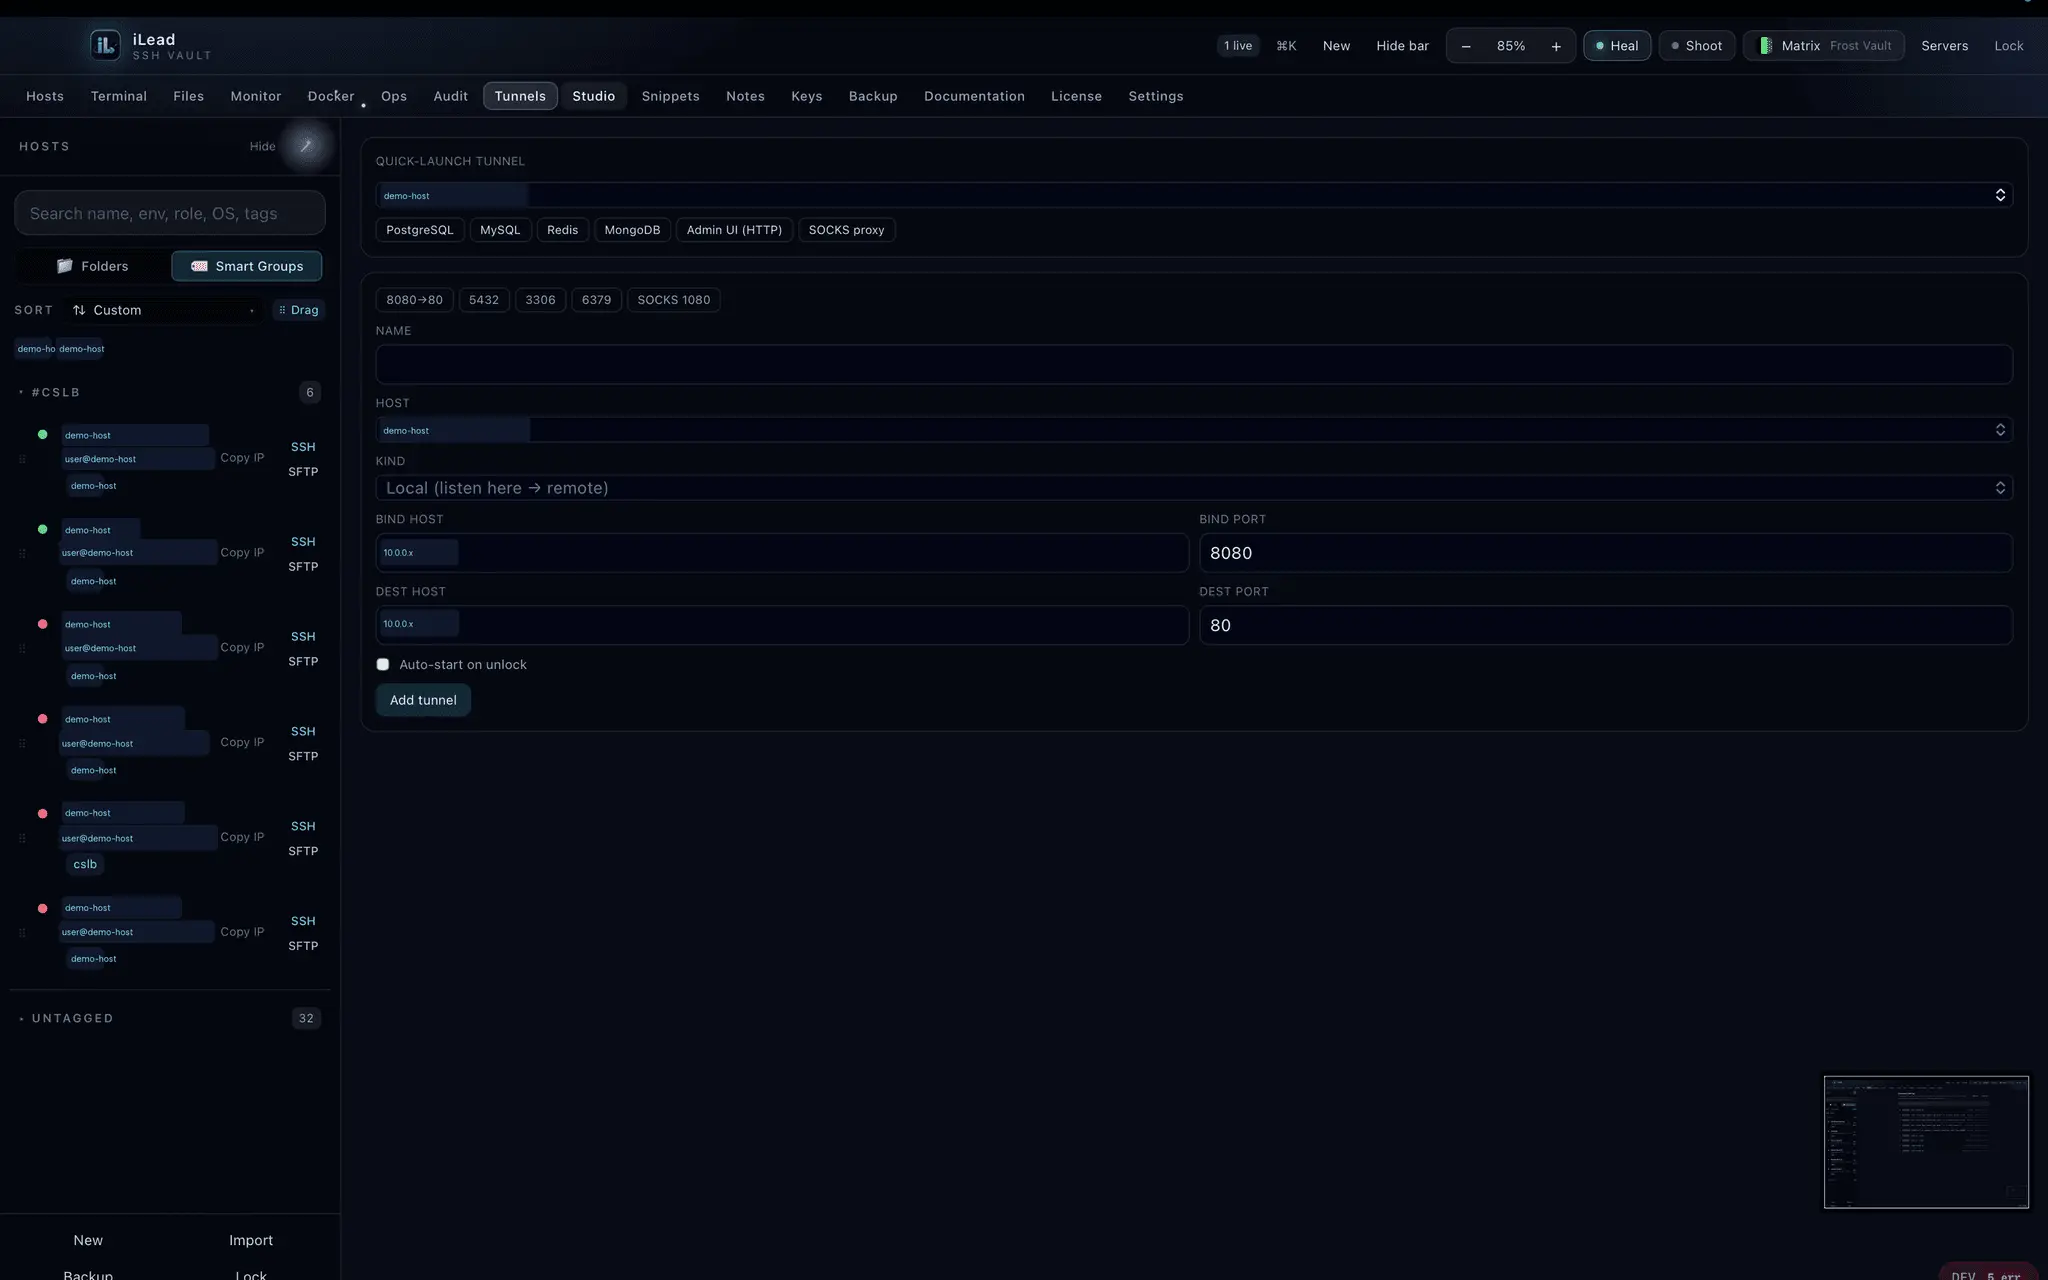The image size is (2048, 1280).
Task: Click the Import button in sidebar footer
Action: click(x=251, y=1240)
